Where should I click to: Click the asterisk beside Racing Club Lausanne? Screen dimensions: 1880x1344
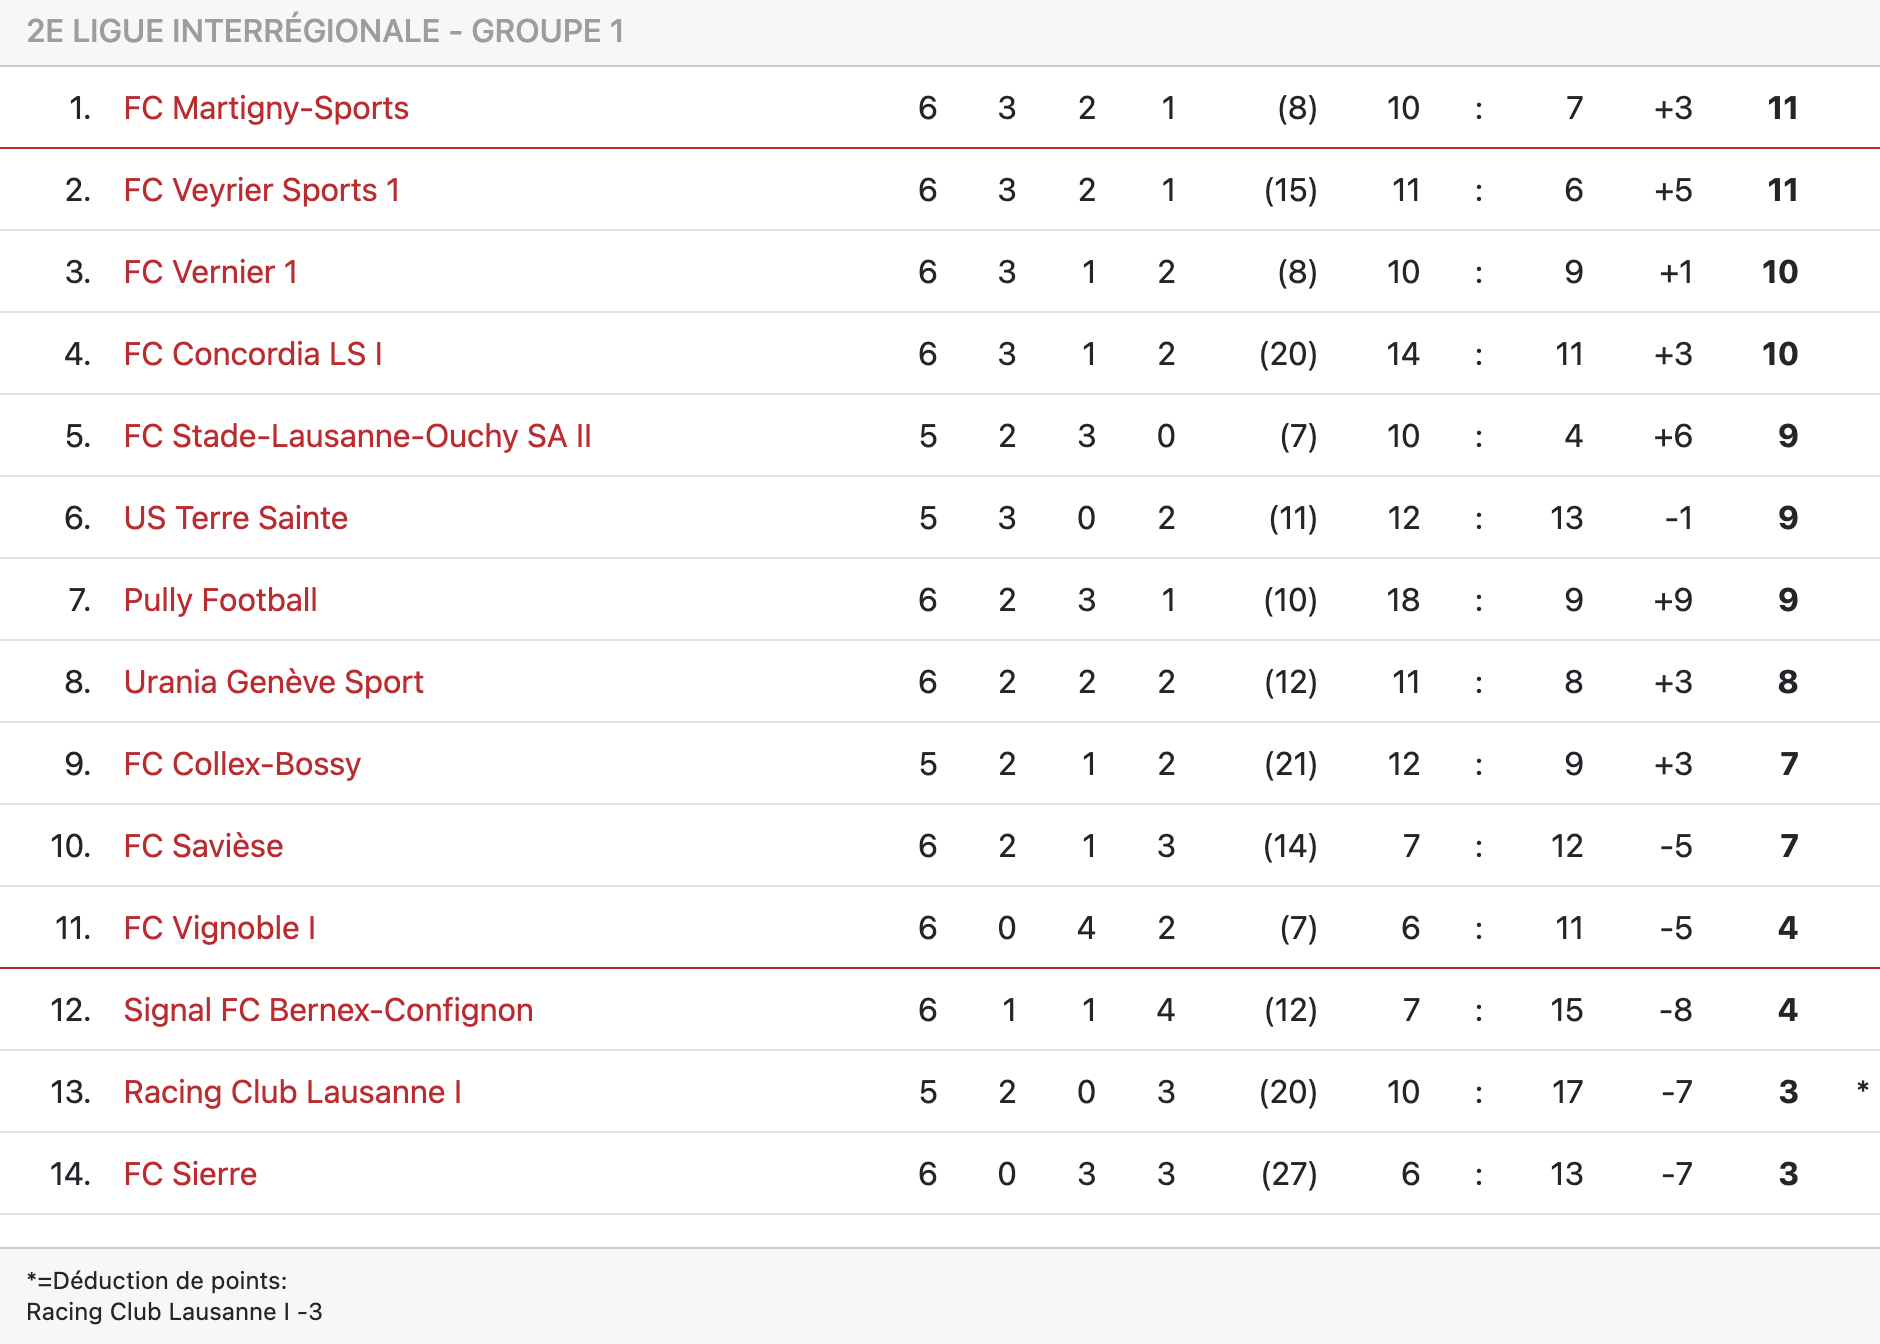1862,1088
